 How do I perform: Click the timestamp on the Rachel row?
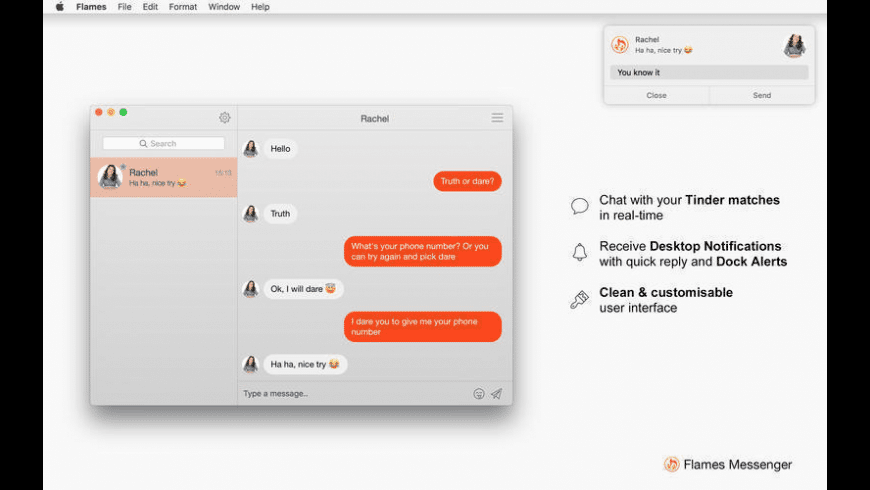pyautogui.click(x=223, y=173)
